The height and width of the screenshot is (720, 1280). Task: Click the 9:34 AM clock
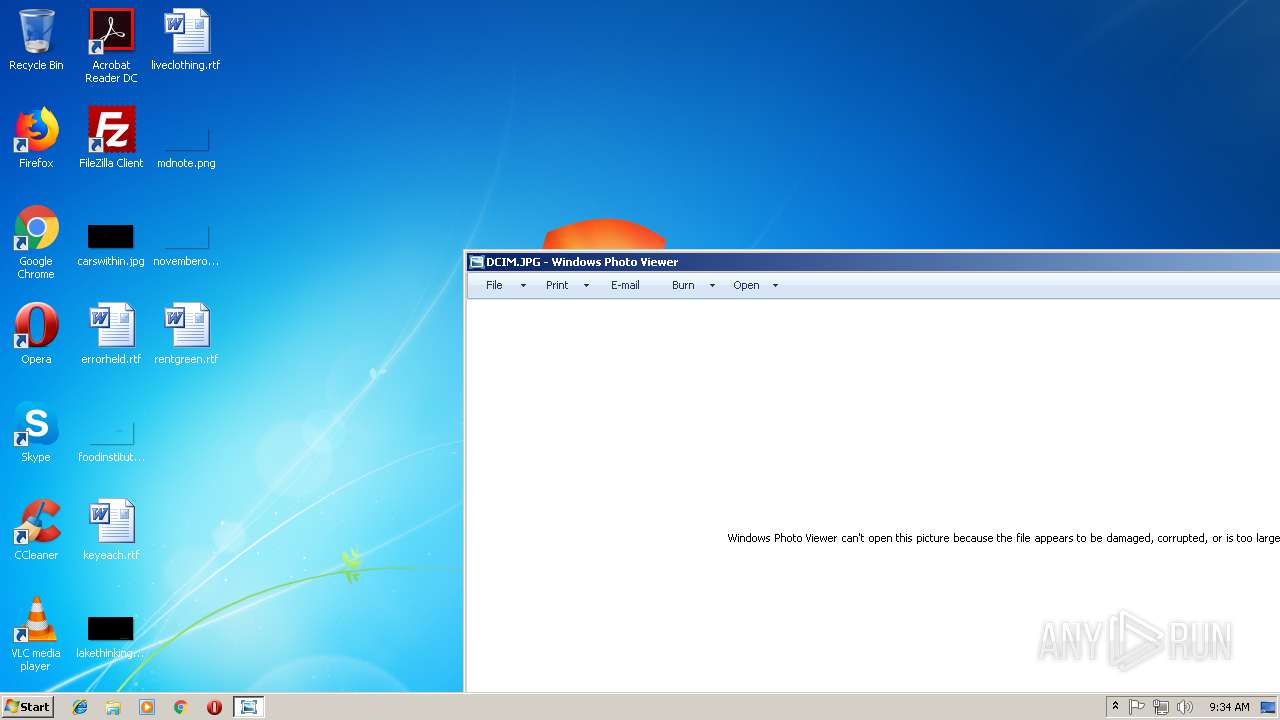pyautogui.click(x=1229, y=707)
